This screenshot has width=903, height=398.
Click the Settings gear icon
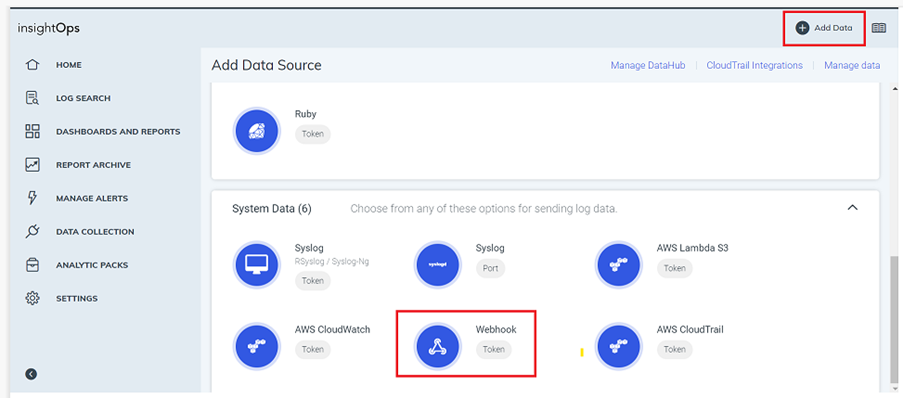[x=32, y=298]
